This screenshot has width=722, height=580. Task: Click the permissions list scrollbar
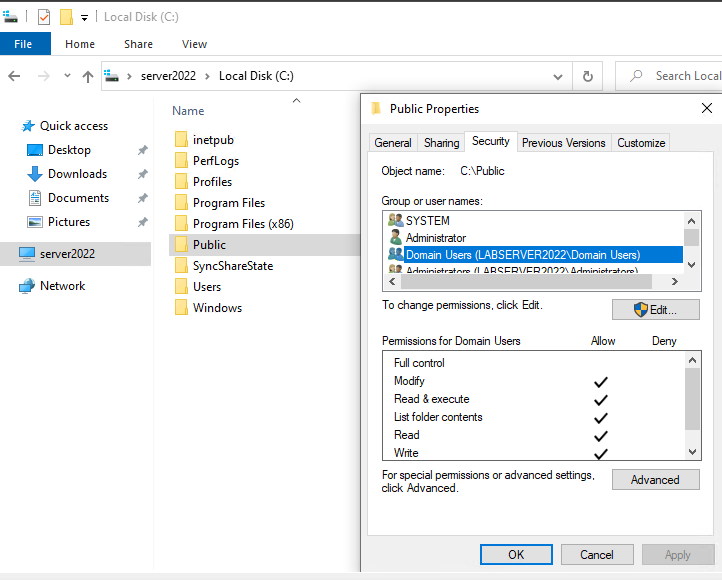pyautogui.click(x=692, y=400)
